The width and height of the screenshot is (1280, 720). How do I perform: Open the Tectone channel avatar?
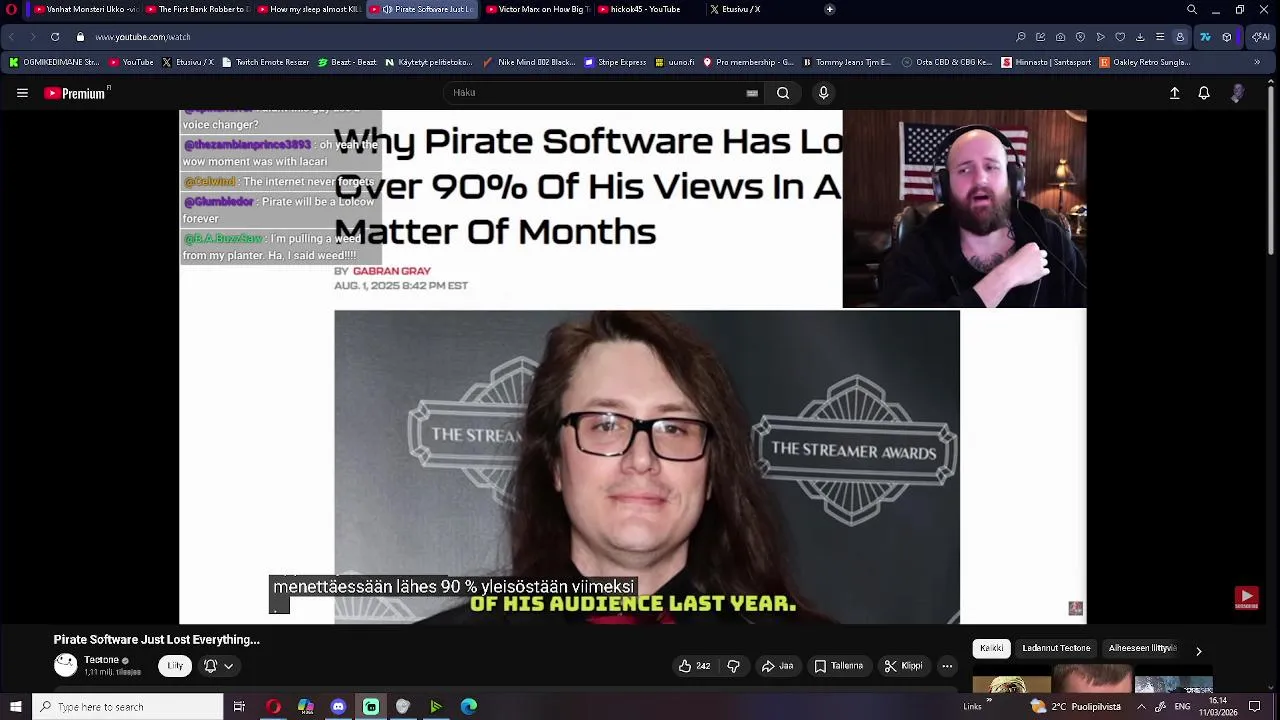point(65,665)
